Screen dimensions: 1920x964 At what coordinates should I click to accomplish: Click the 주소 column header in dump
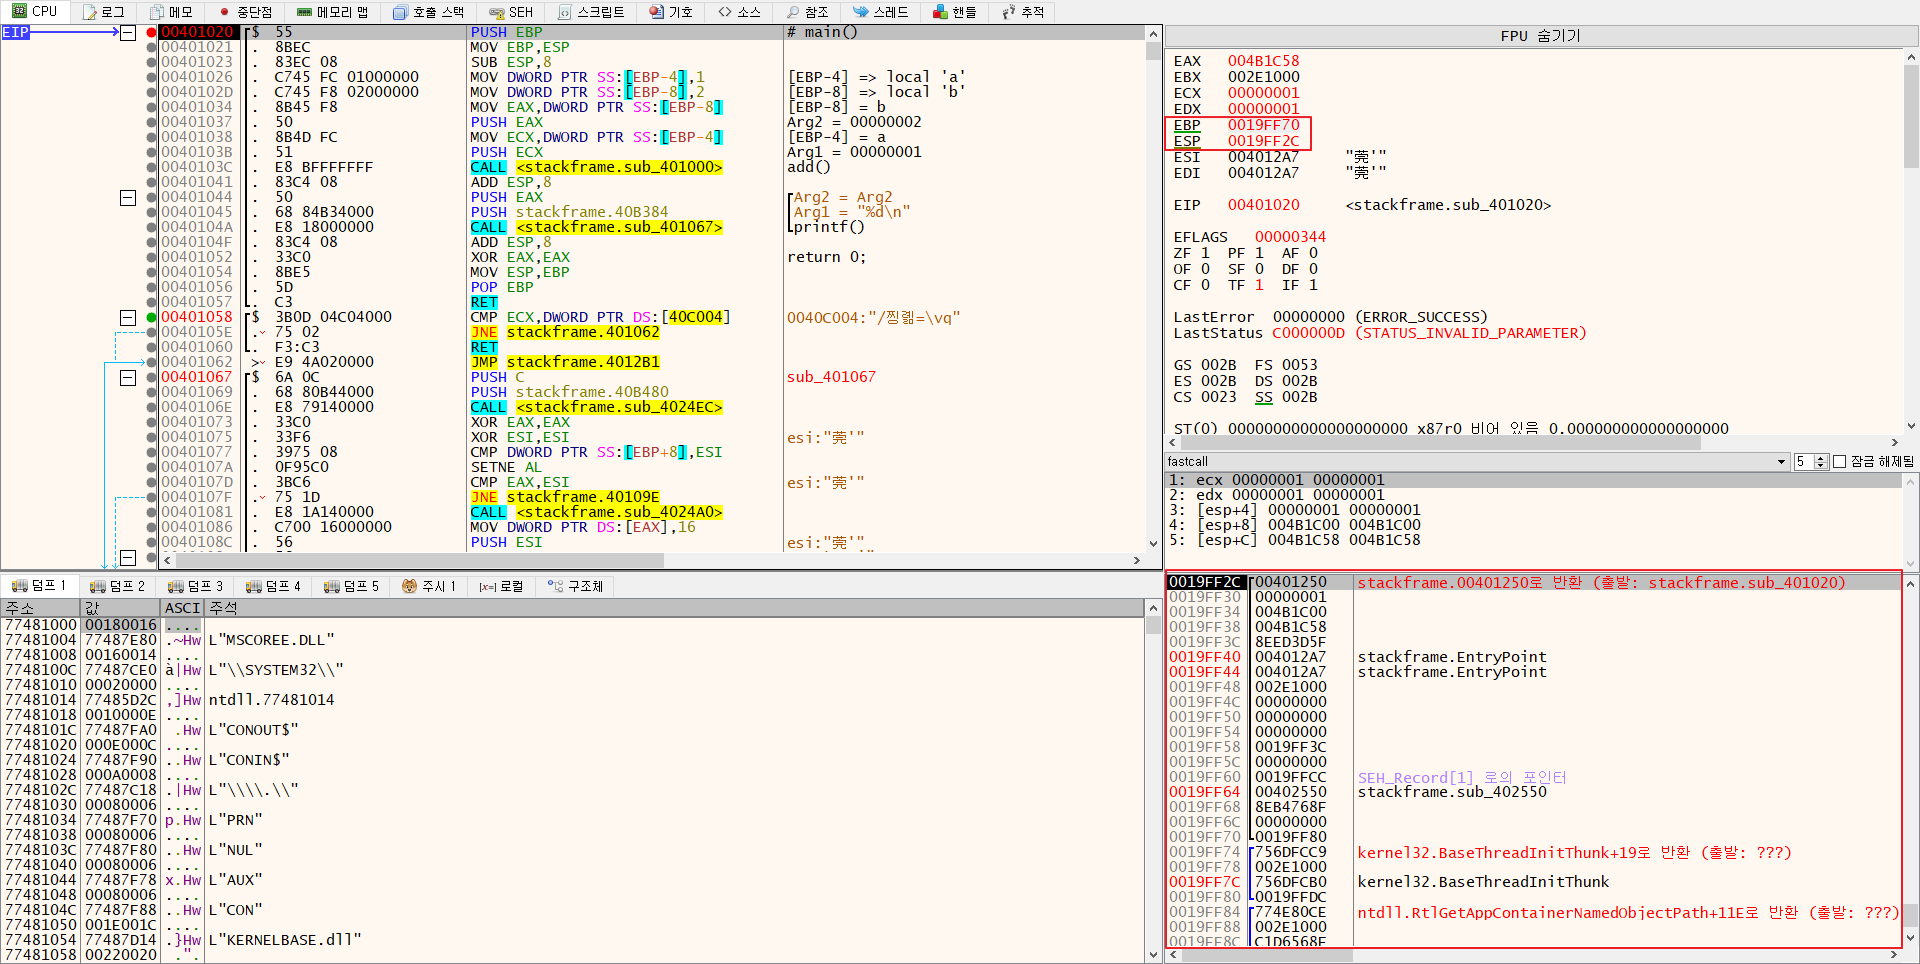40,608
